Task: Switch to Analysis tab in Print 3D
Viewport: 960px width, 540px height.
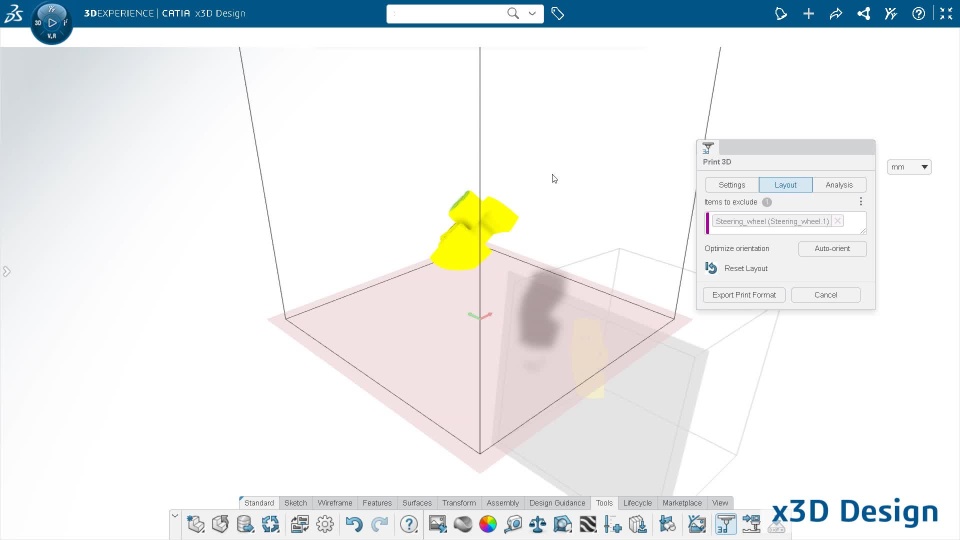Action: click(x=839, y=185)
